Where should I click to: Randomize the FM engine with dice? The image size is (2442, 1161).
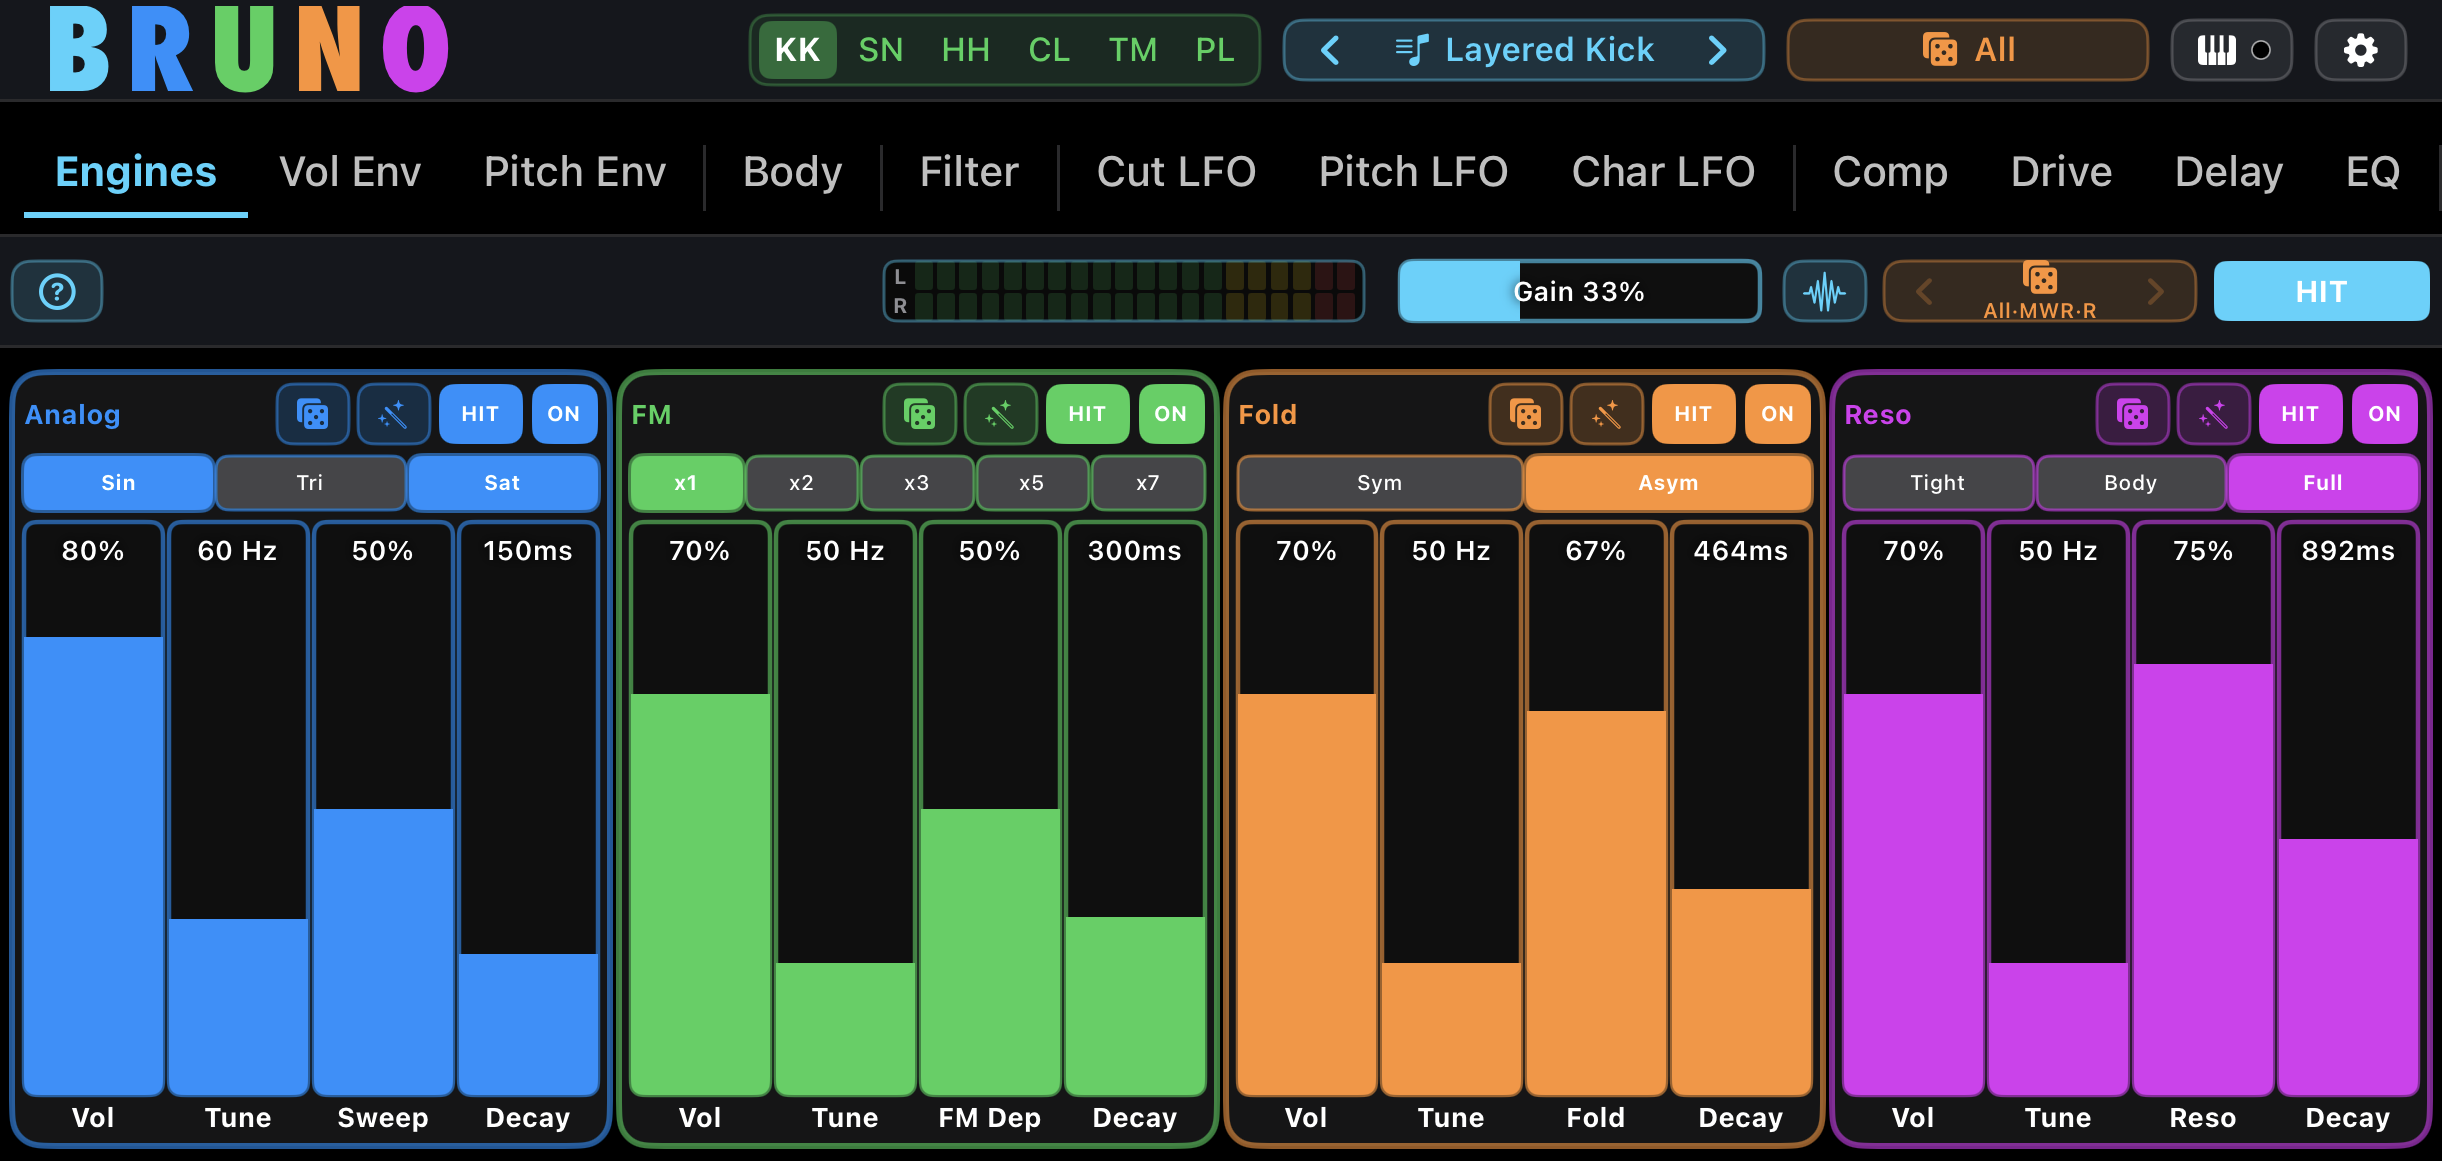[x=920, y=414]
